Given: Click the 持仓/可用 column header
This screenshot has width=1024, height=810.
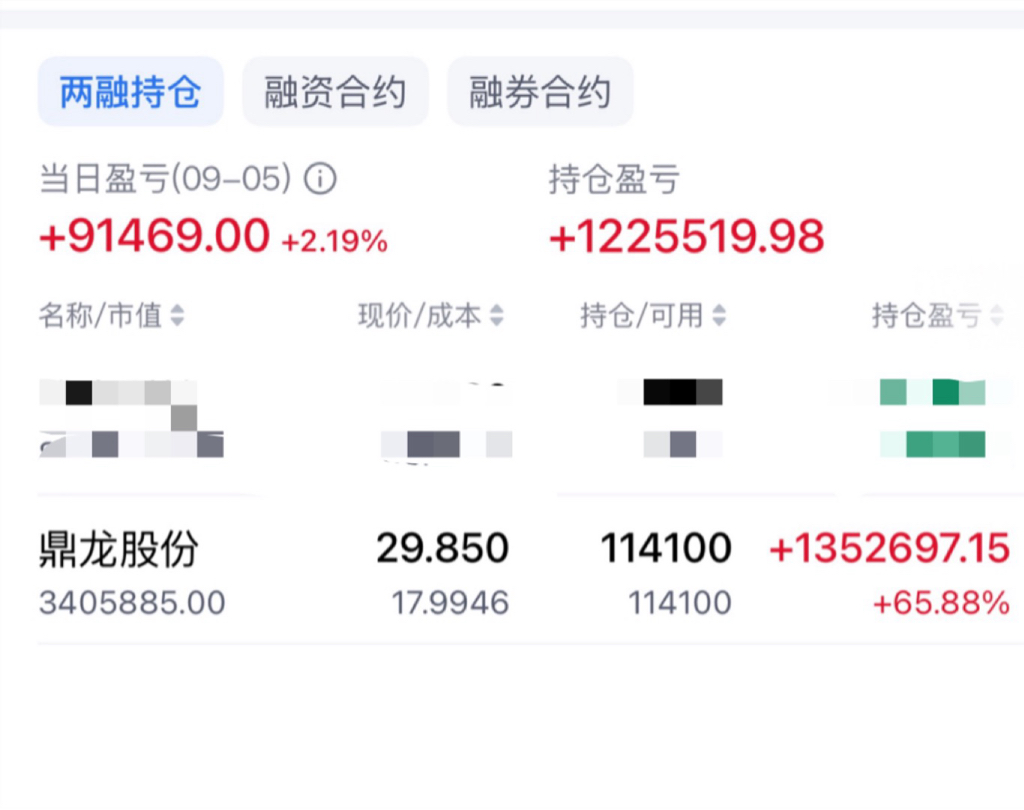Looking at the screenshot, I should [642, 317].
